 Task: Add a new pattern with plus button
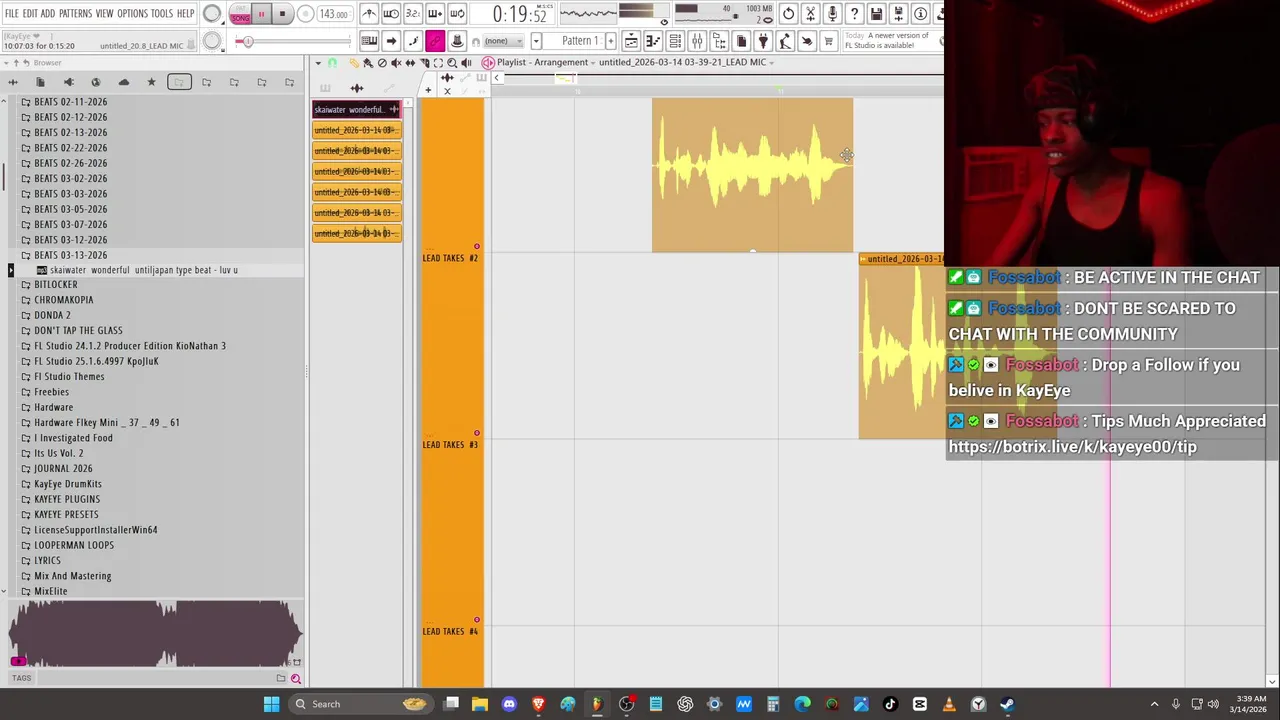tap(611, 41)
